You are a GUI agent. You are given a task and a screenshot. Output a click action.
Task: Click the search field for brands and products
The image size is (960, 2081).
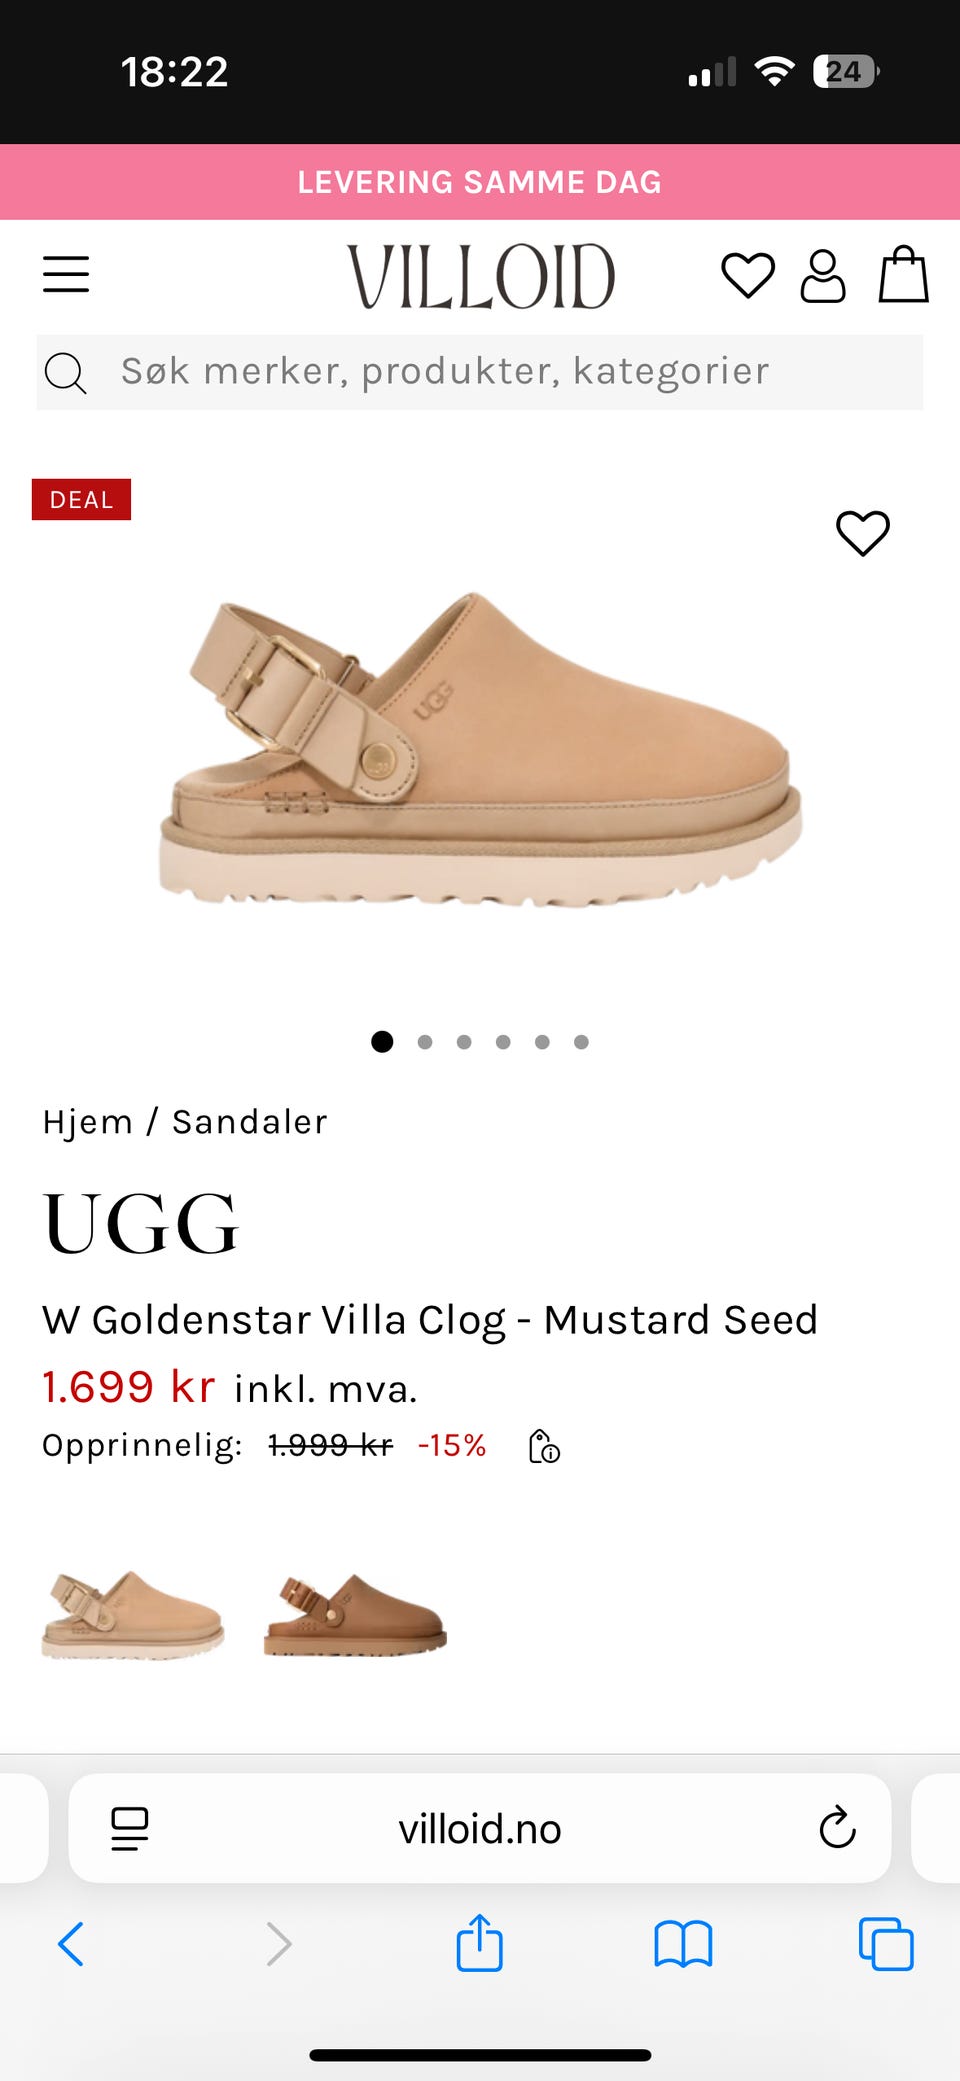[x=480, y=372]
